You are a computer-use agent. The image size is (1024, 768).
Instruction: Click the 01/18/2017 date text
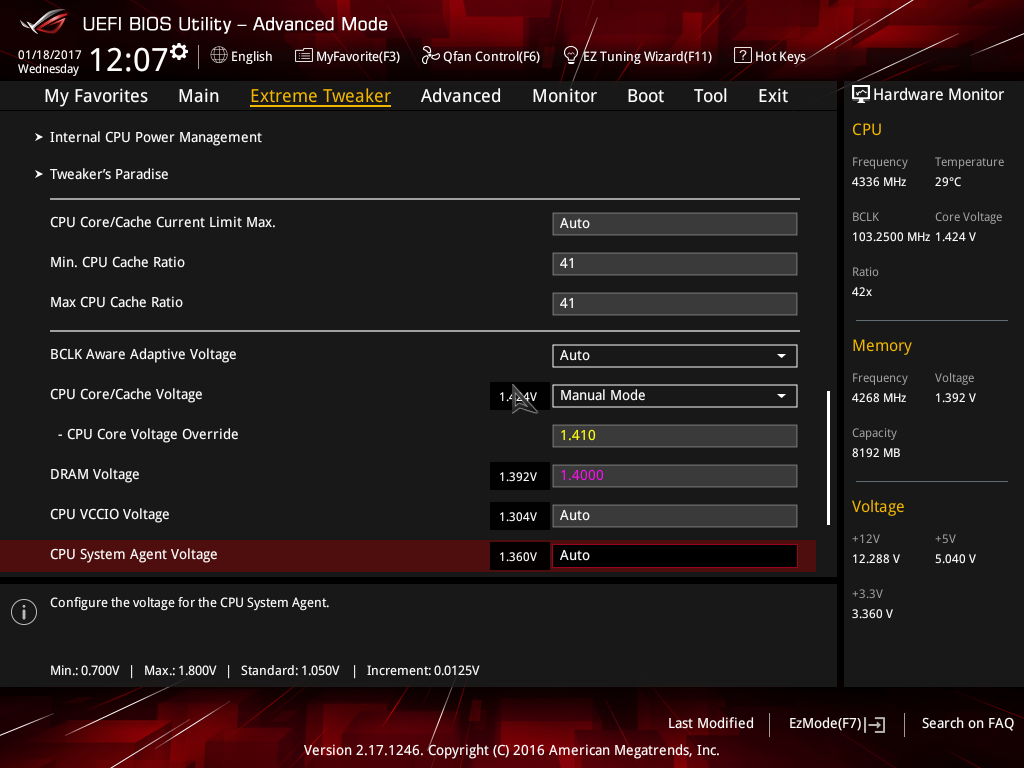[50, 55]
